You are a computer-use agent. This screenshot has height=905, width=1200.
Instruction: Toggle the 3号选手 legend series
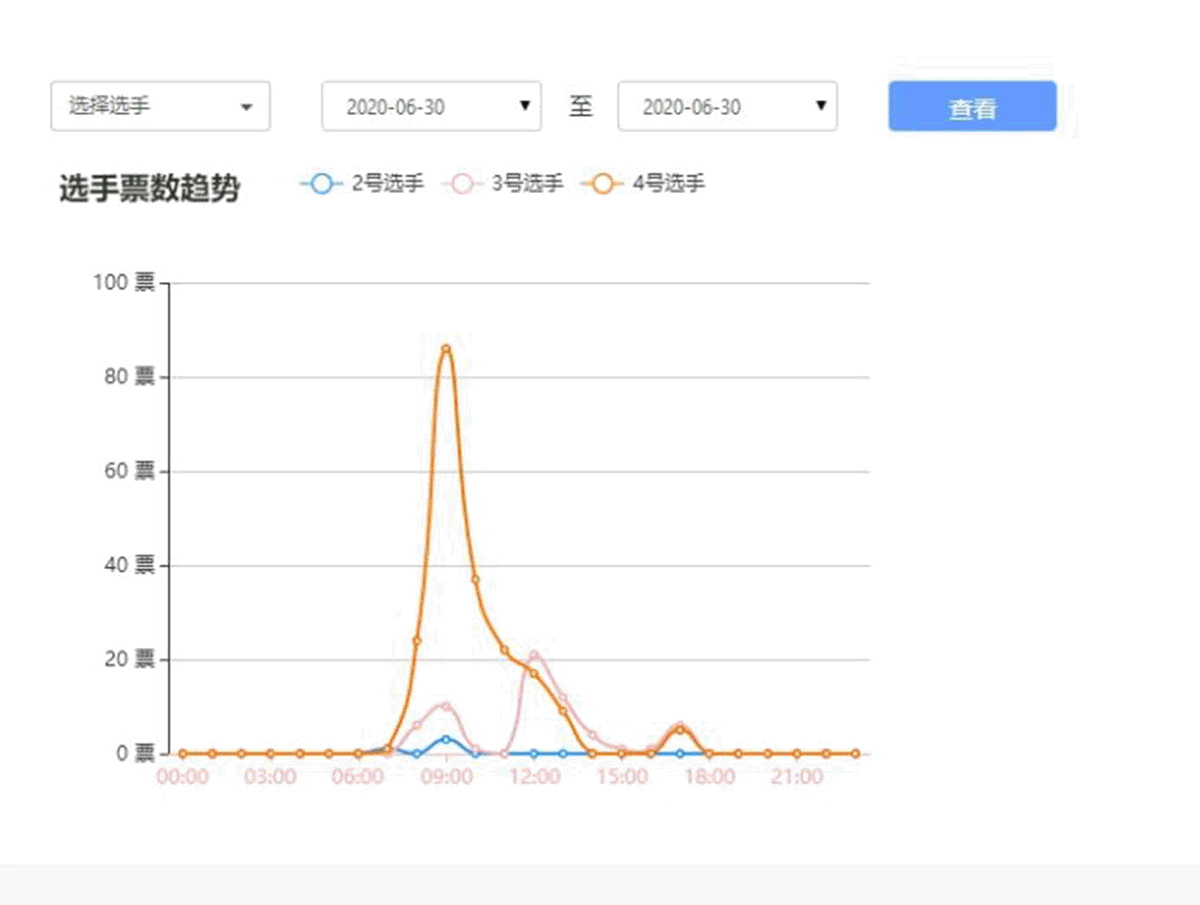pos(502,184)
